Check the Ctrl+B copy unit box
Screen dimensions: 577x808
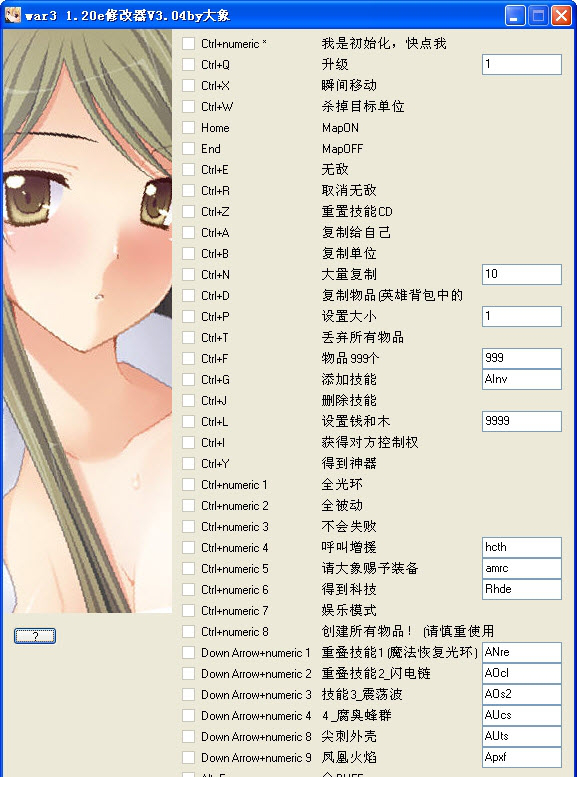point(189,254)
